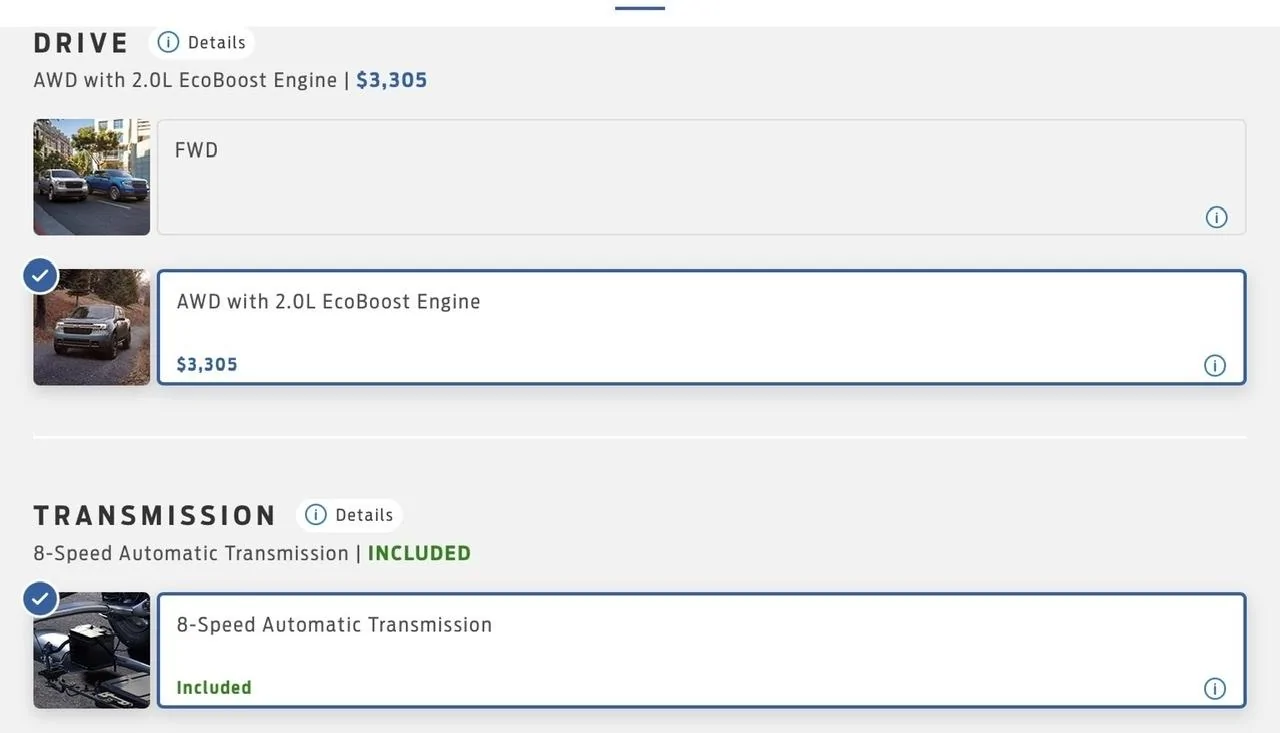Open Details next to DRIVE heading
Viewport: 1280px width, 733px height.
[x=203, y=42]
